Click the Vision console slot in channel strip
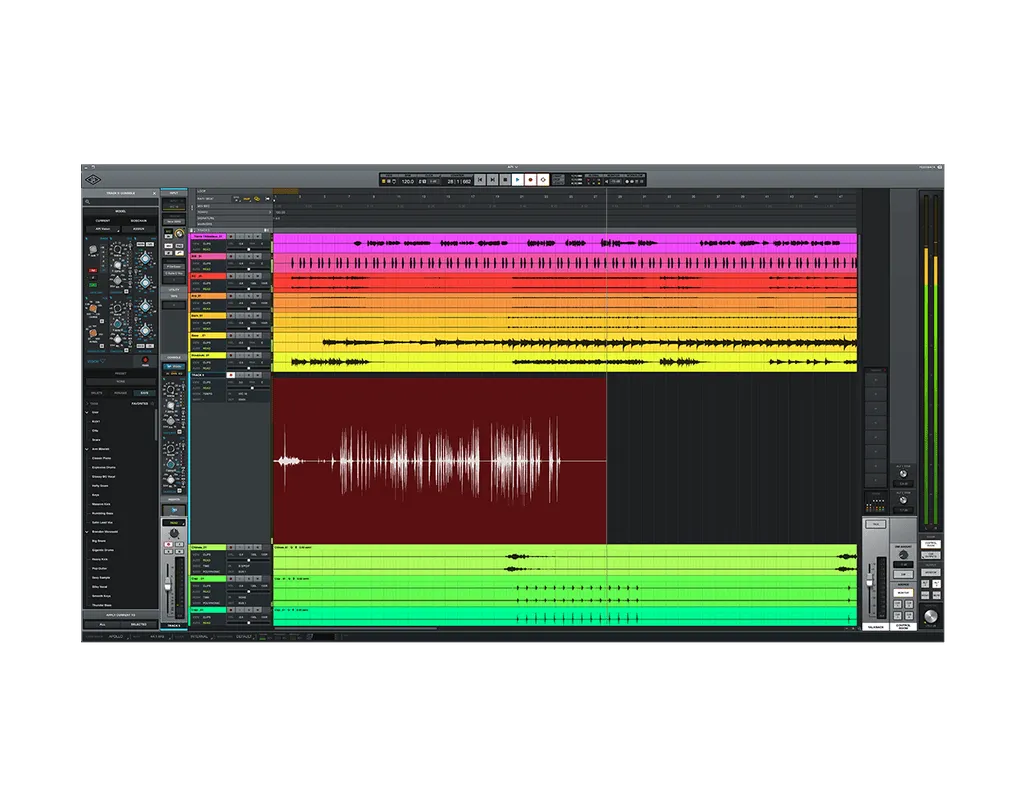Screen dimensions: 1024x804 (174, 366)
